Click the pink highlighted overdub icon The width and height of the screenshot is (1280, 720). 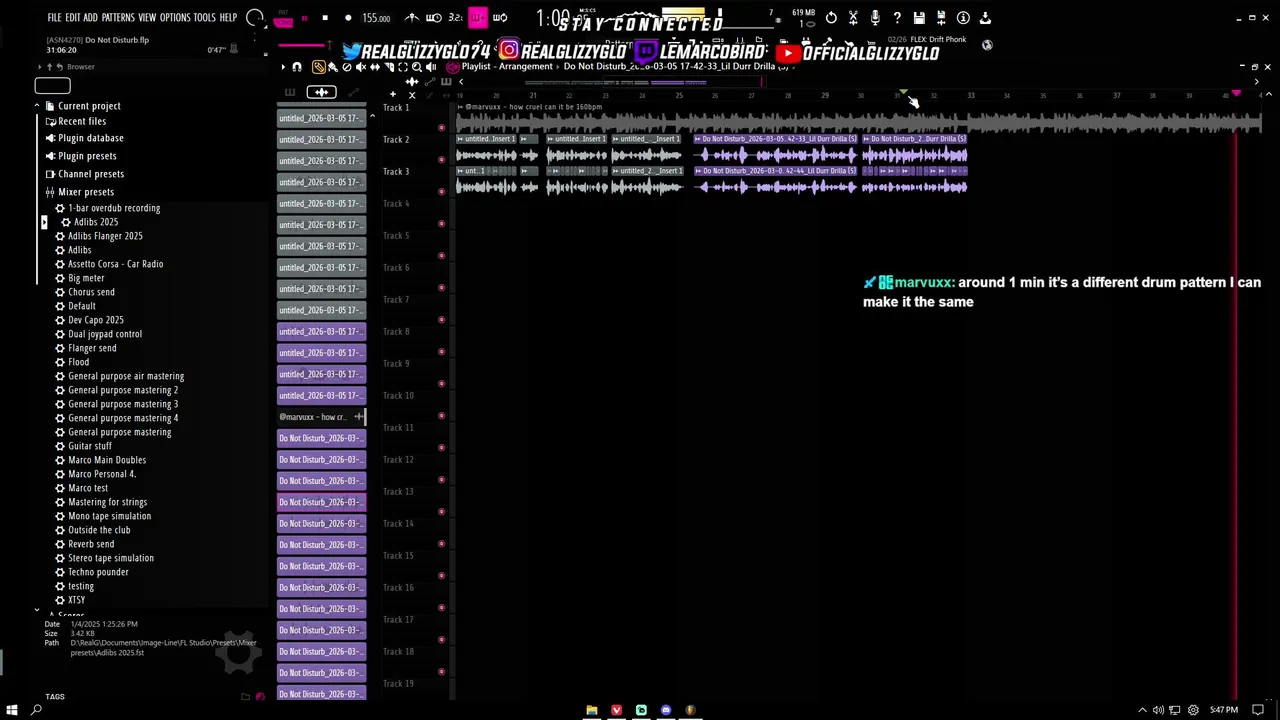tap(478, 17)
